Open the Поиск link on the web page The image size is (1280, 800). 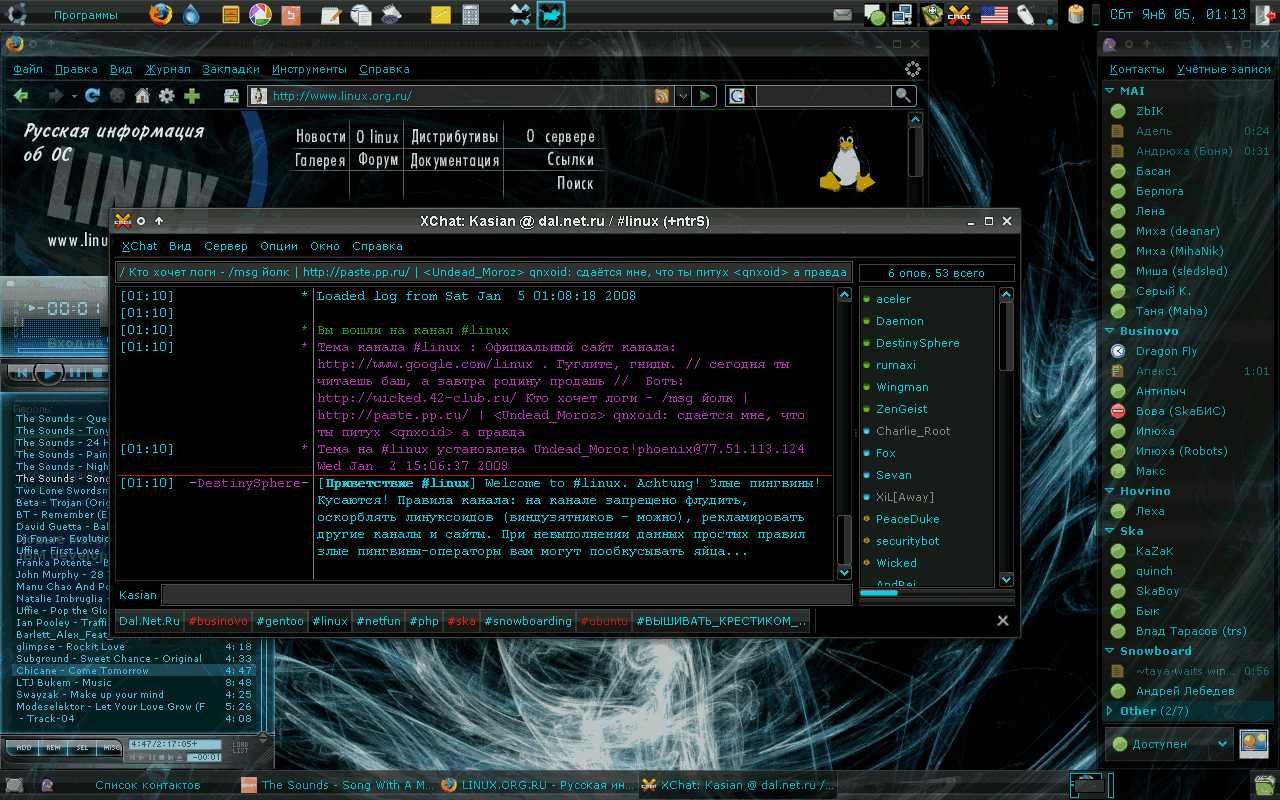pos(575,184)
